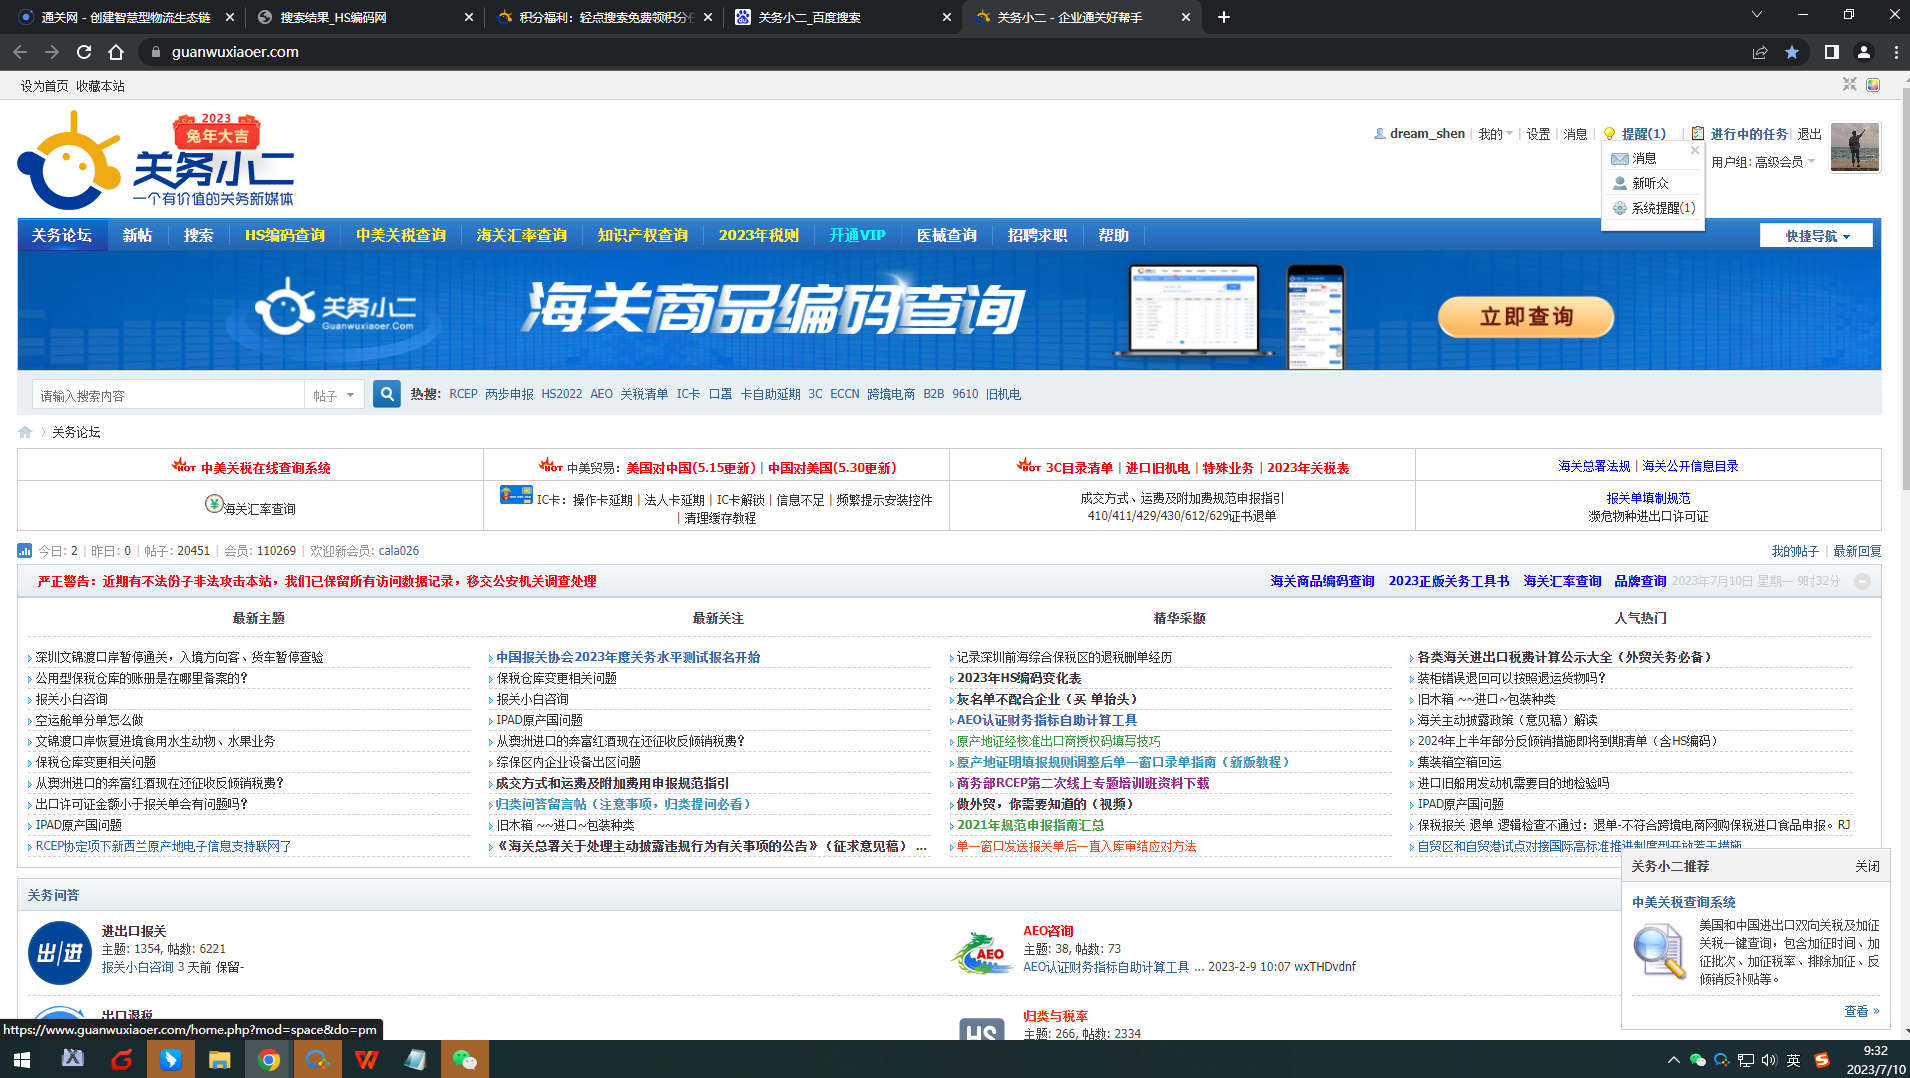1910x1078 pixels.
Task: Open 海关总署法规 link
Action: pyautogui.click(x=1594, y=466)
